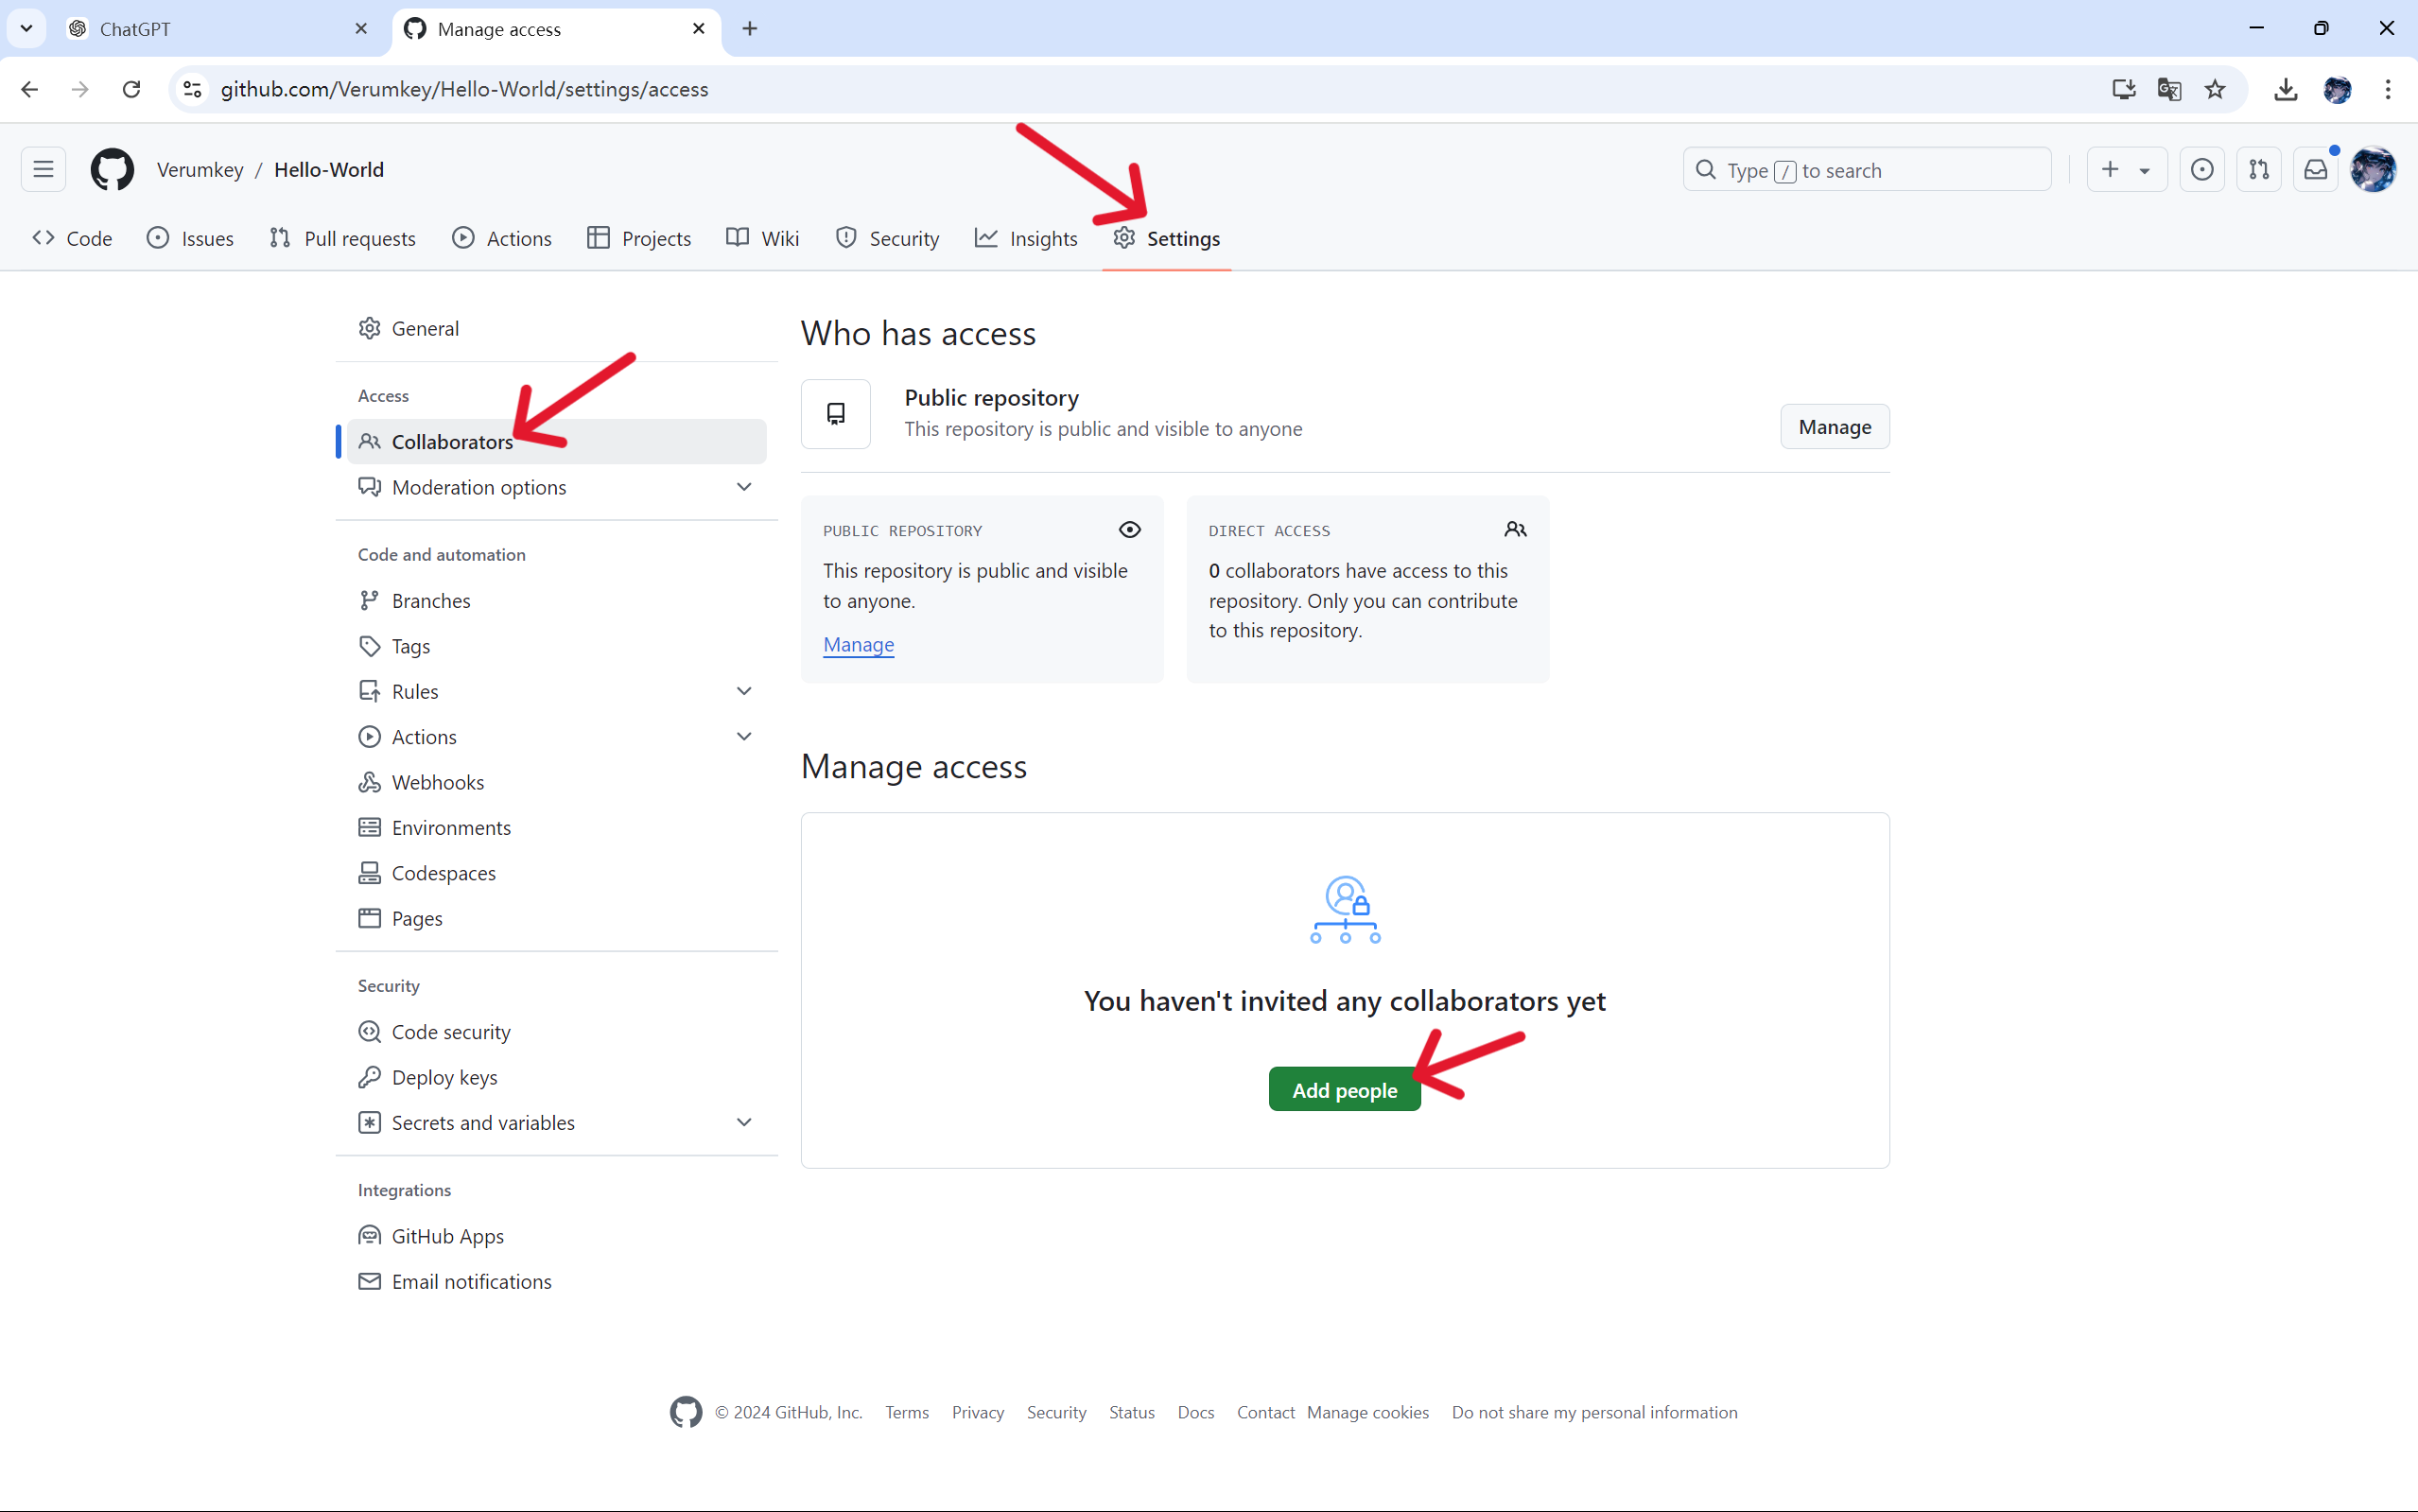Click the Manage link in Public Repository card
Image resolution: width=2418 pixels, height=1512 pixels.
pyautogui.click(x=858, y=645)
